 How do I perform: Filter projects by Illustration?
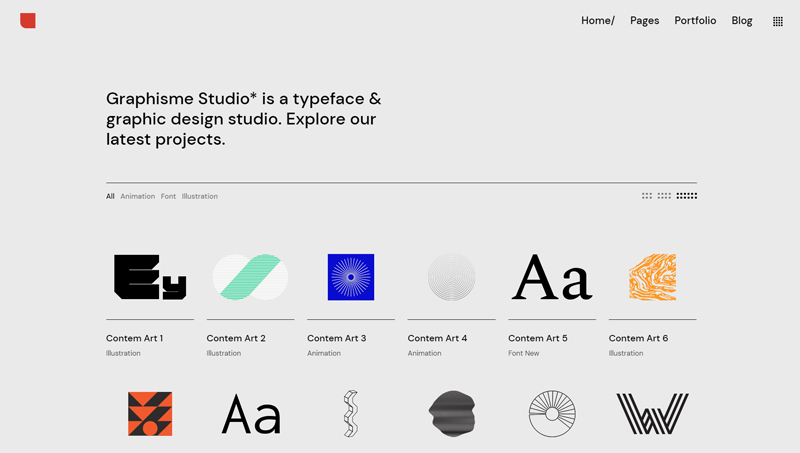200,197
